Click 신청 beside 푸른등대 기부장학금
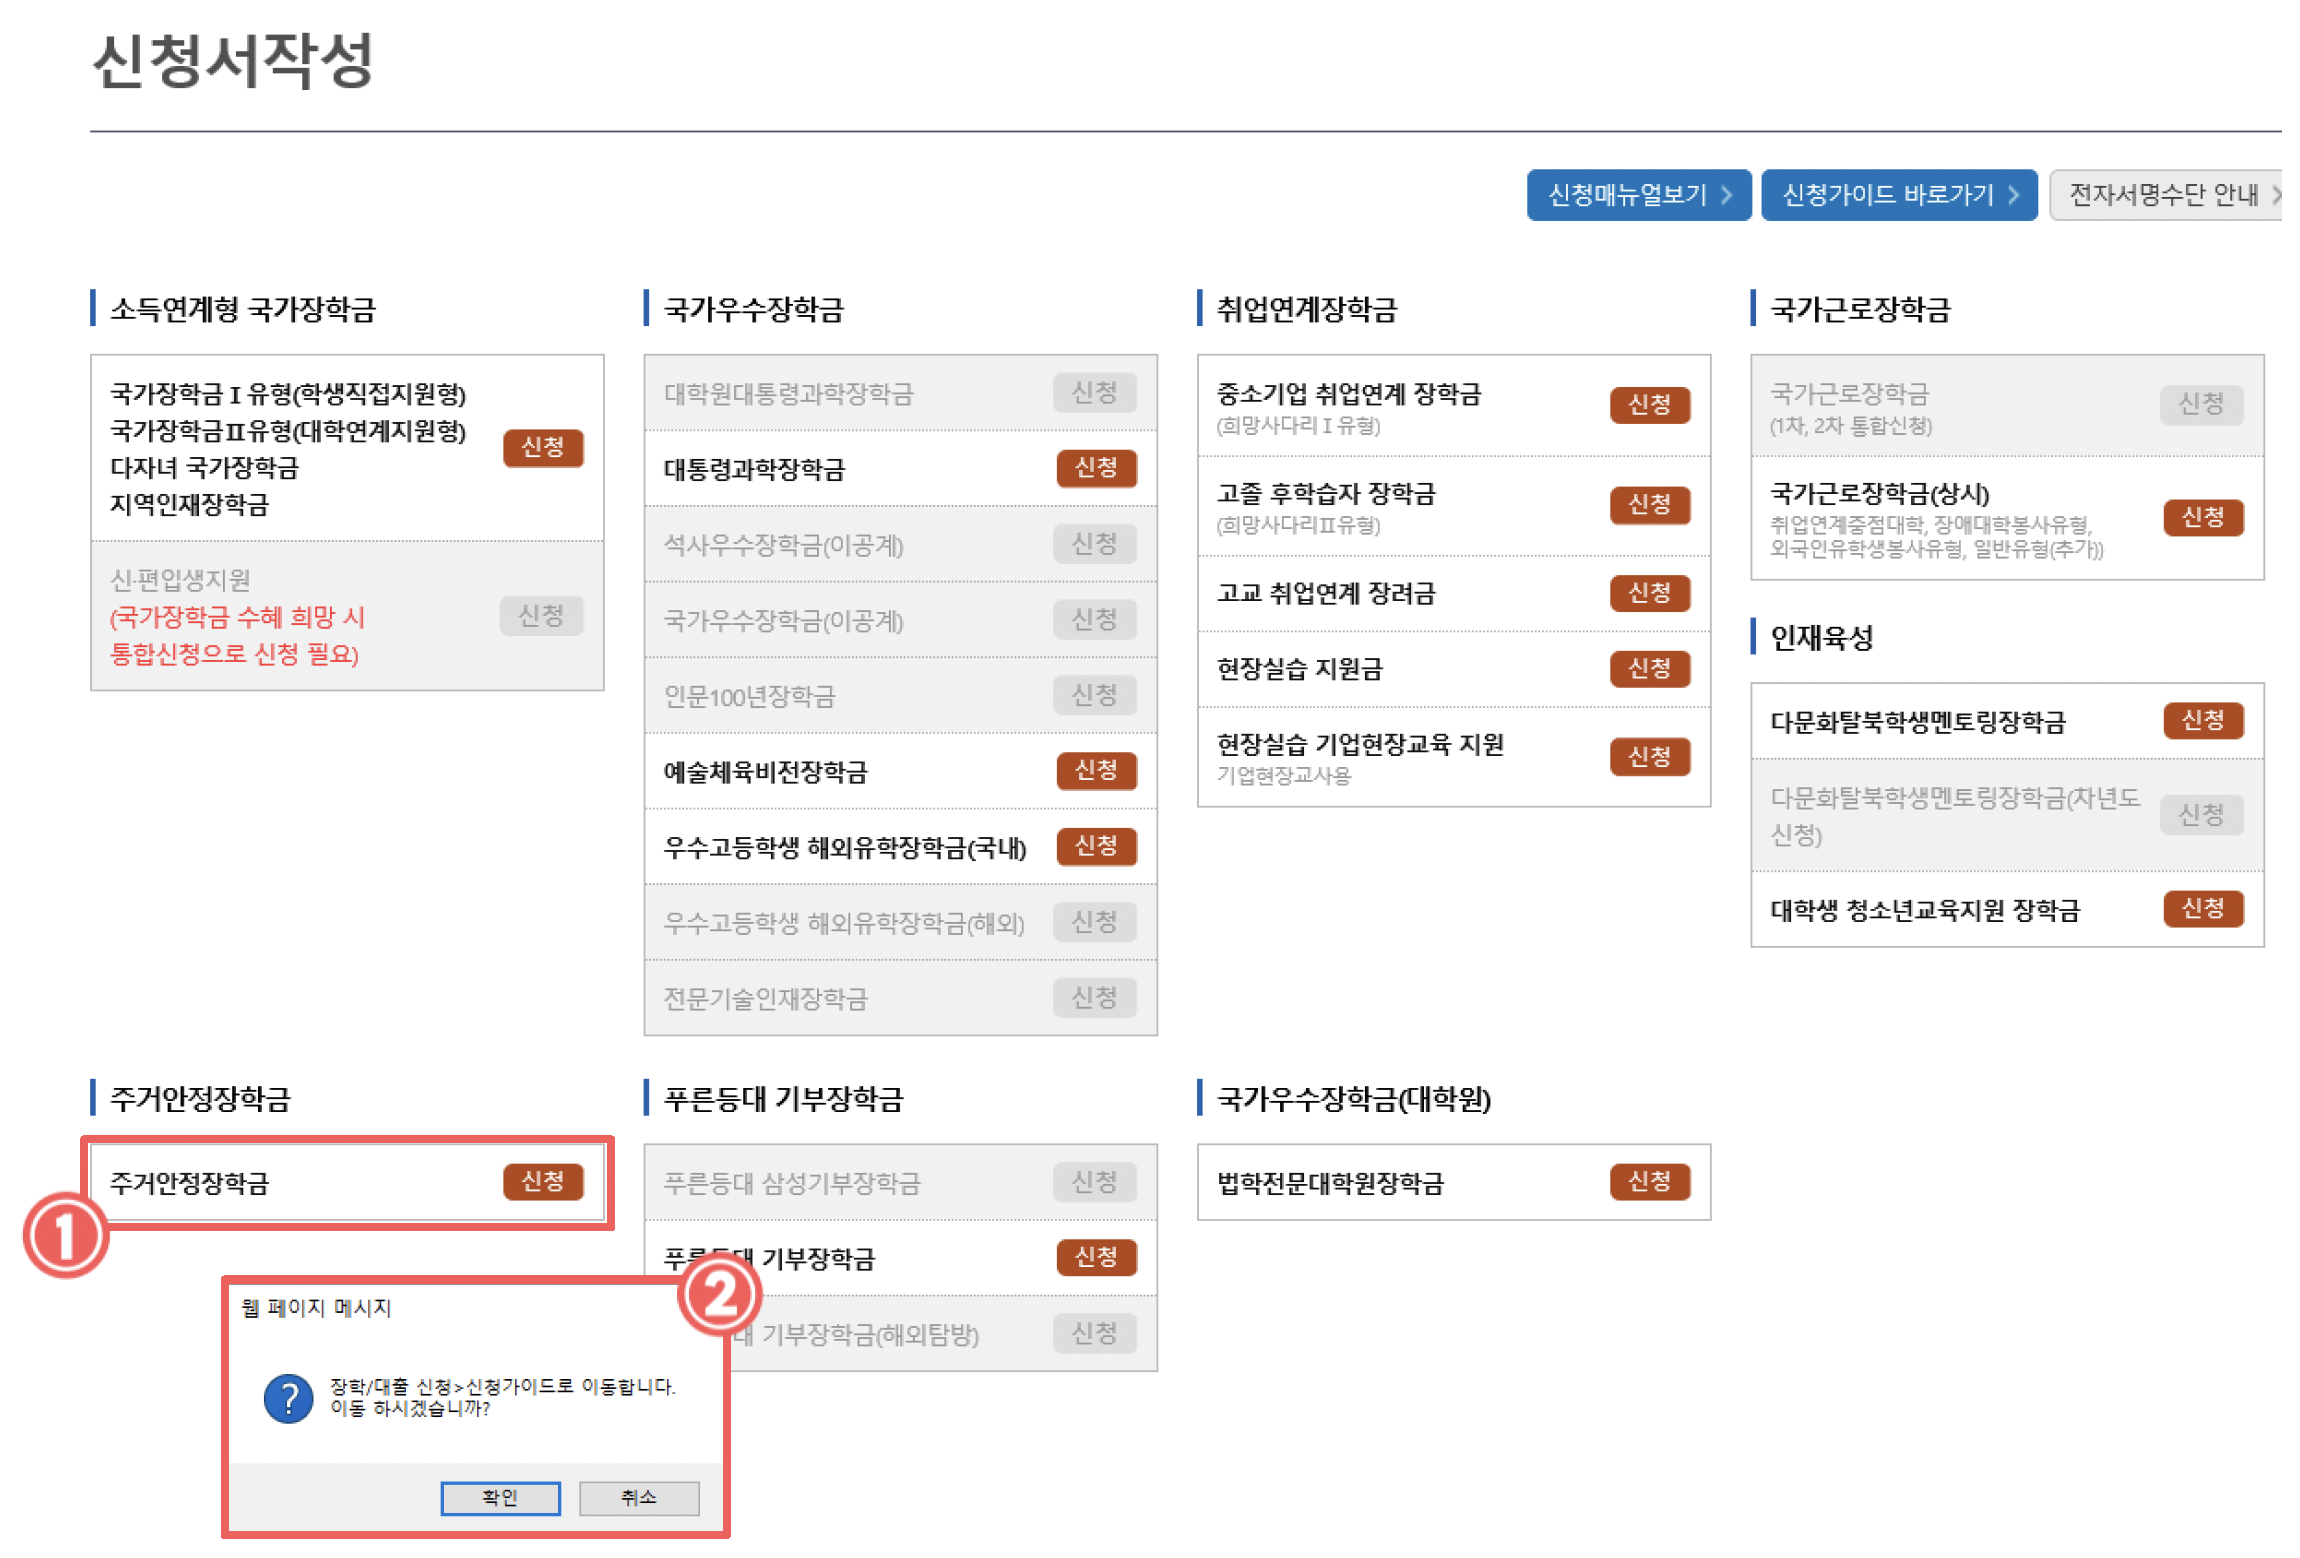2300x1558 pixels. click(1096, 1257)
